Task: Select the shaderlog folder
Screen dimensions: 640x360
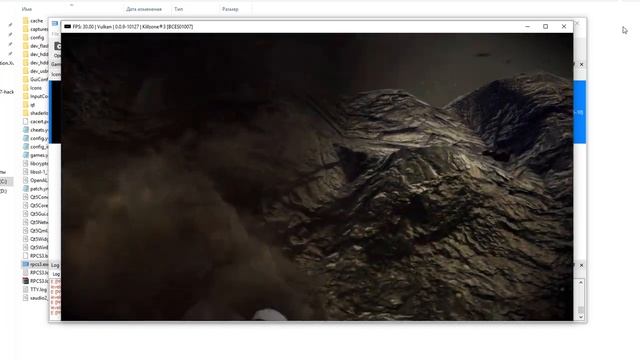Action: pos(35,113)
